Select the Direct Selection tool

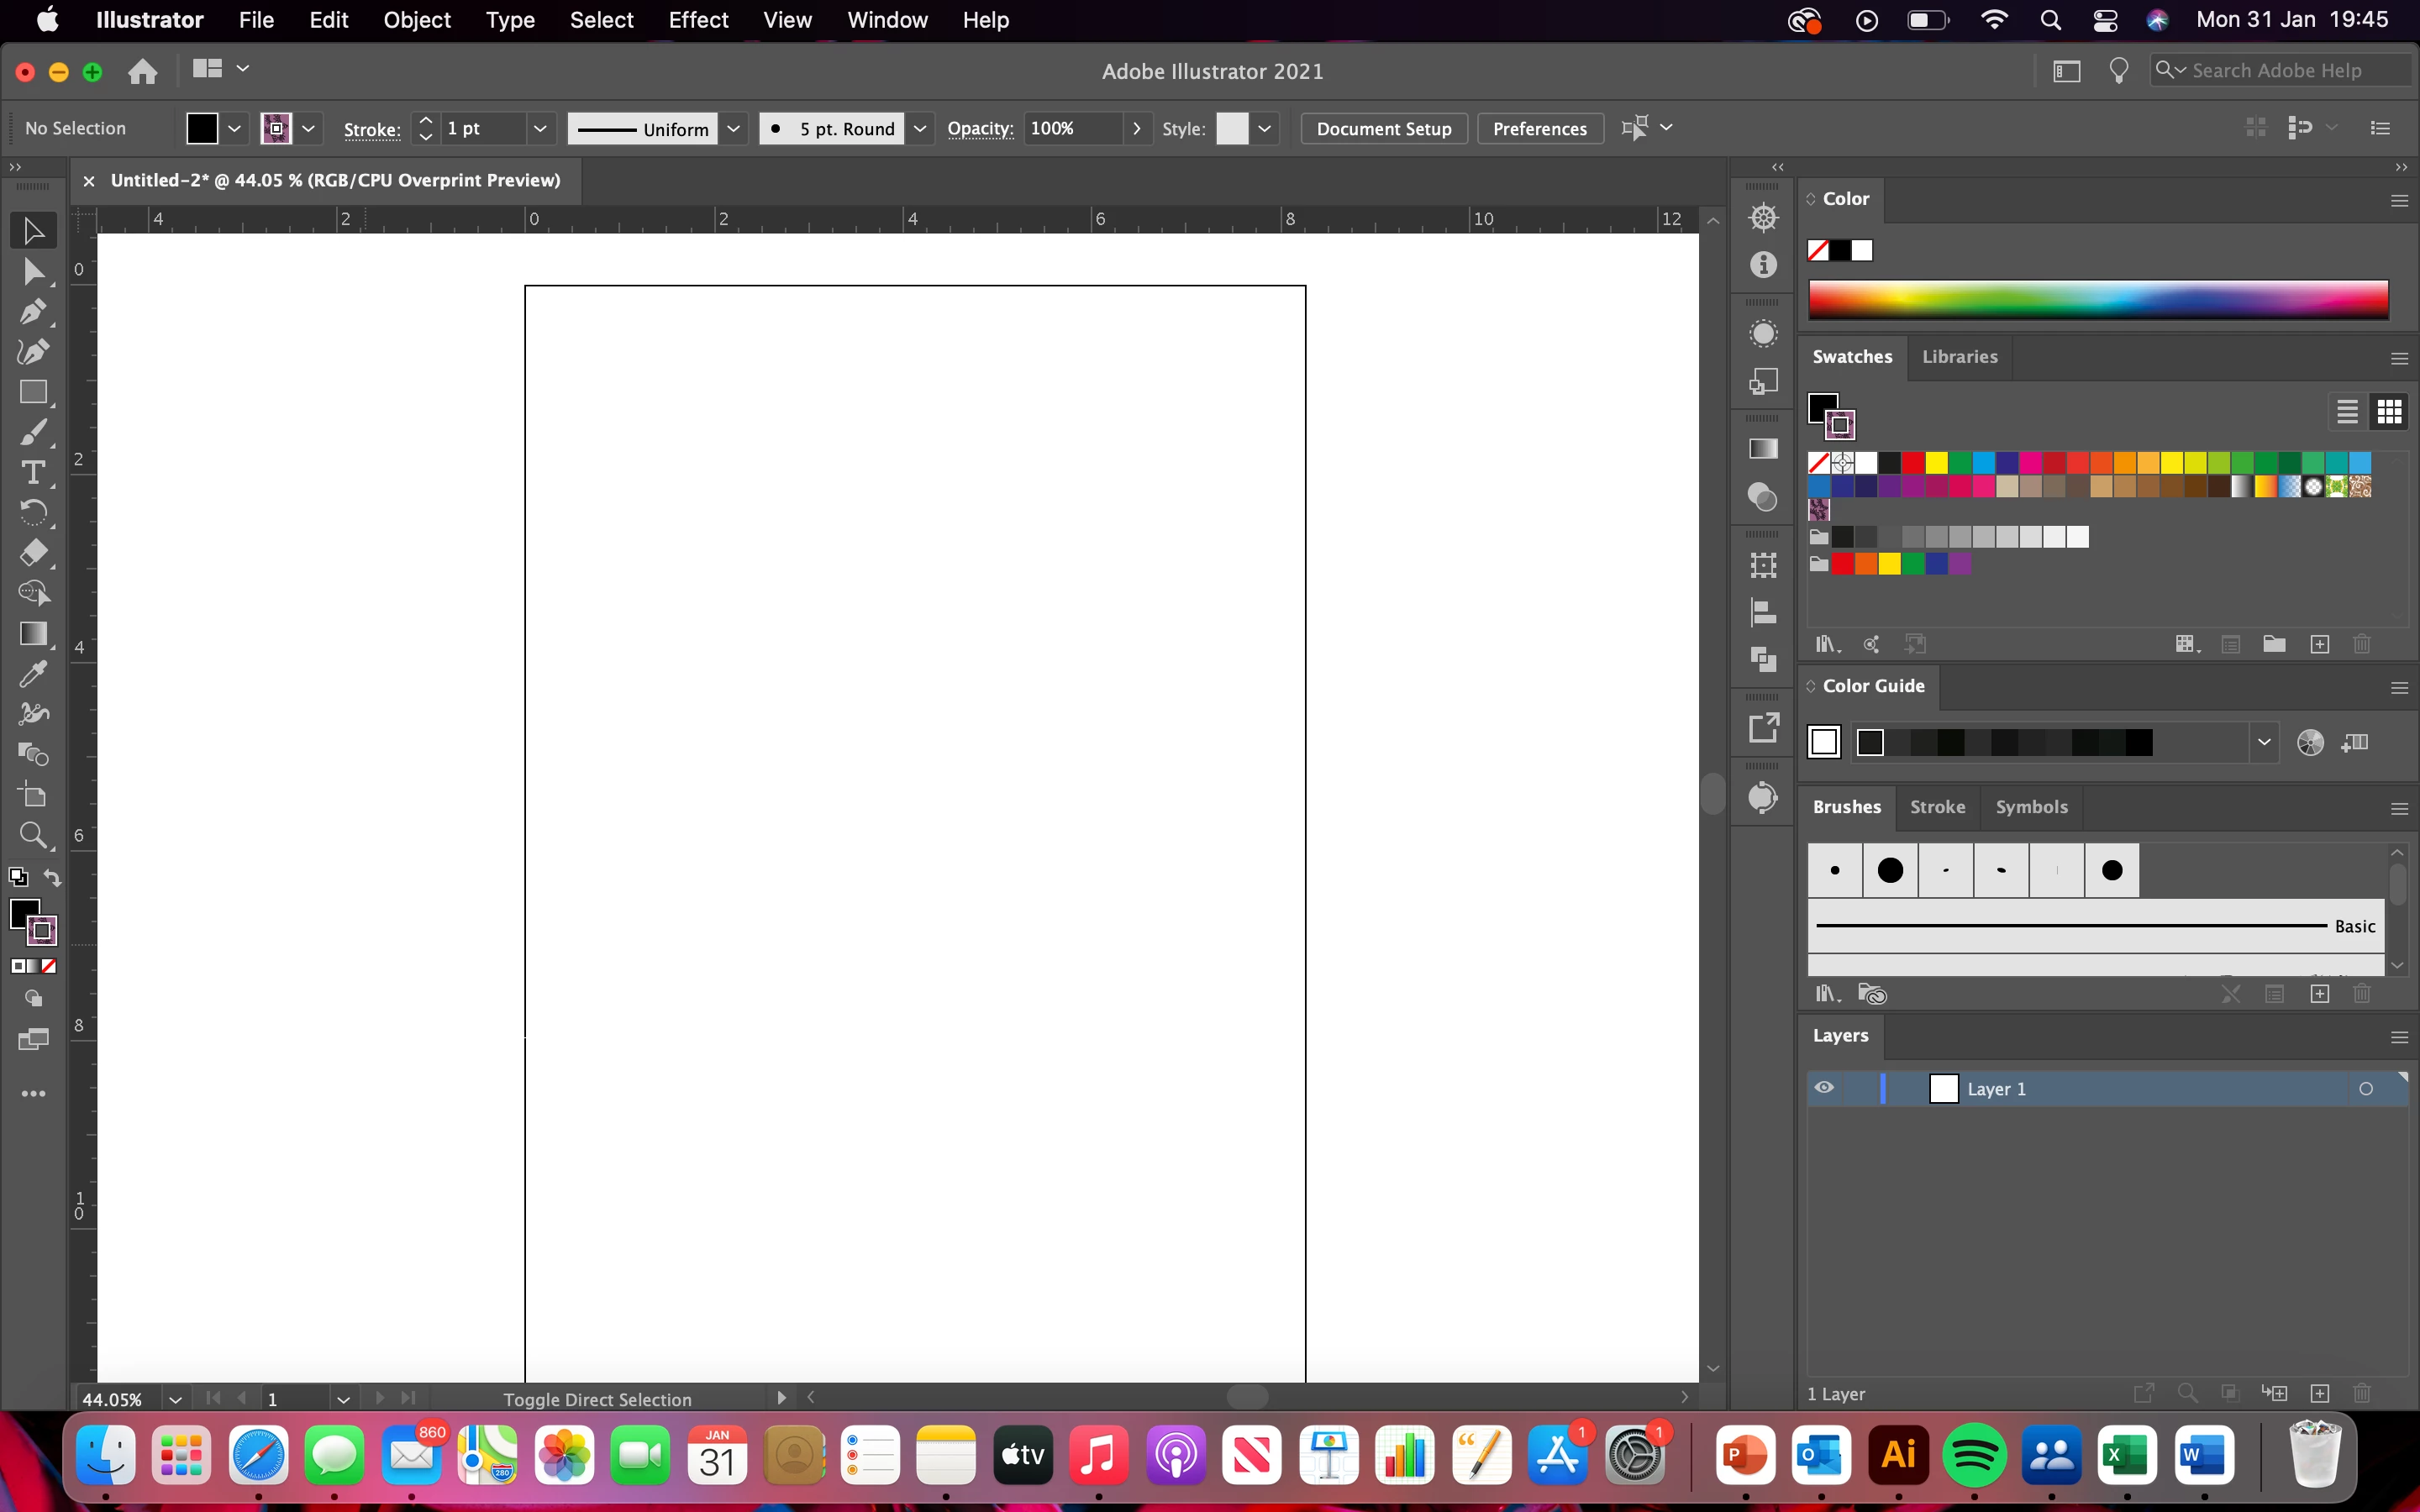click(x=33, y=271)
